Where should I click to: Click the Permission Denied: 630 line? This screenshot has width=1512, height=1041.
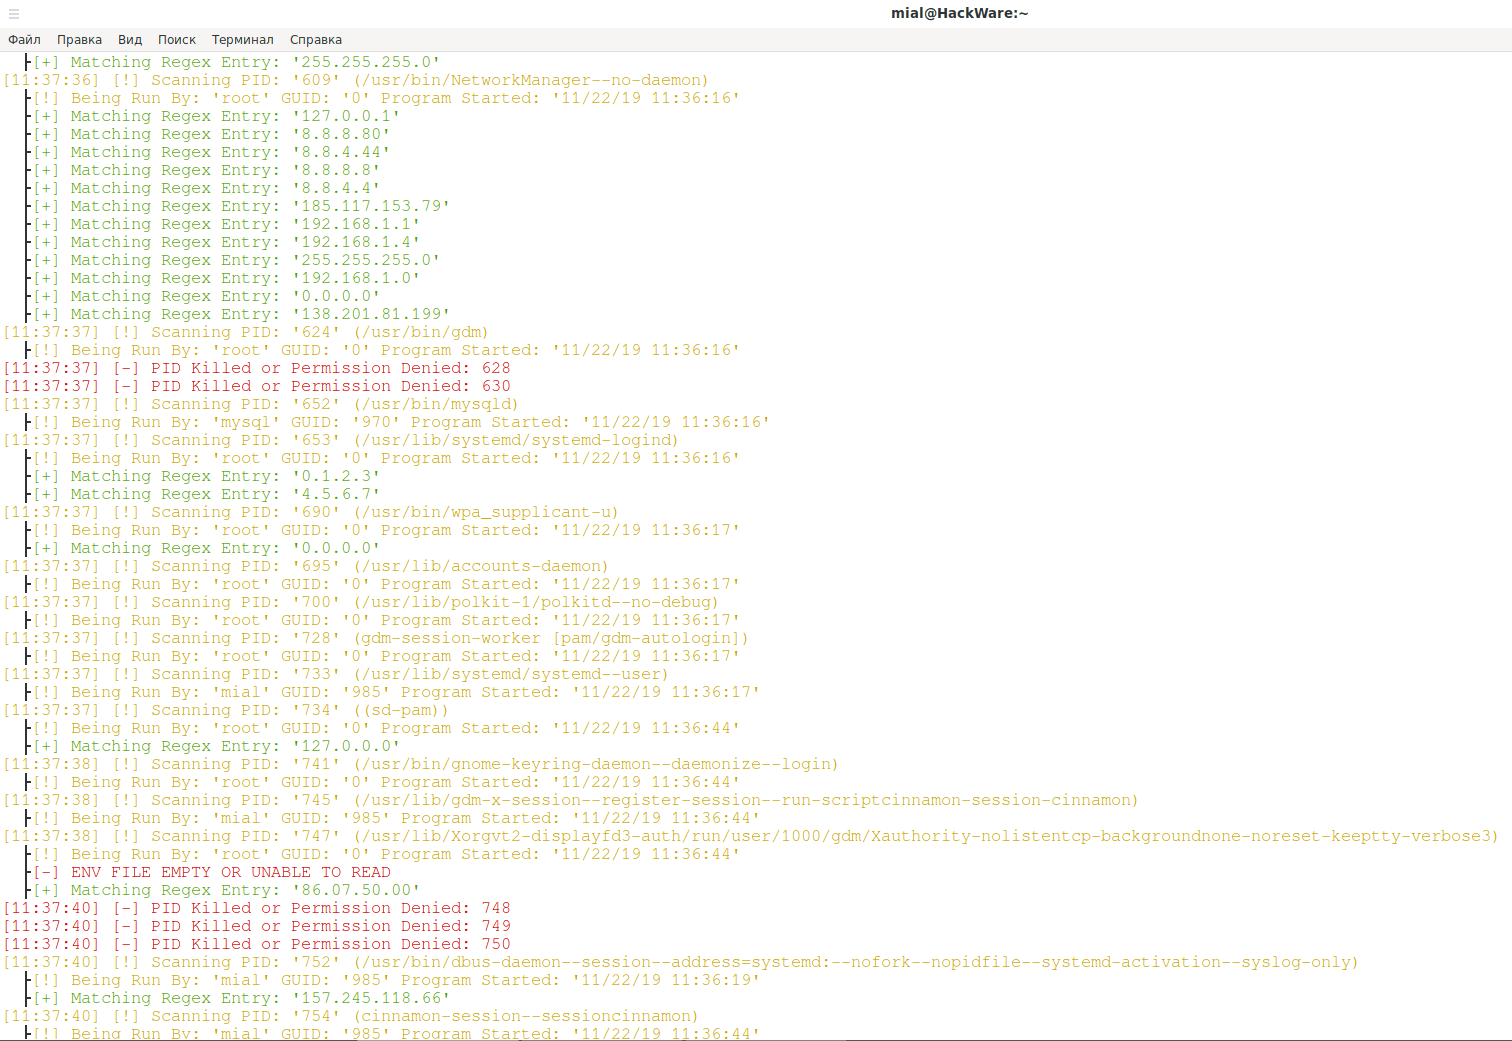click(257, 386)
